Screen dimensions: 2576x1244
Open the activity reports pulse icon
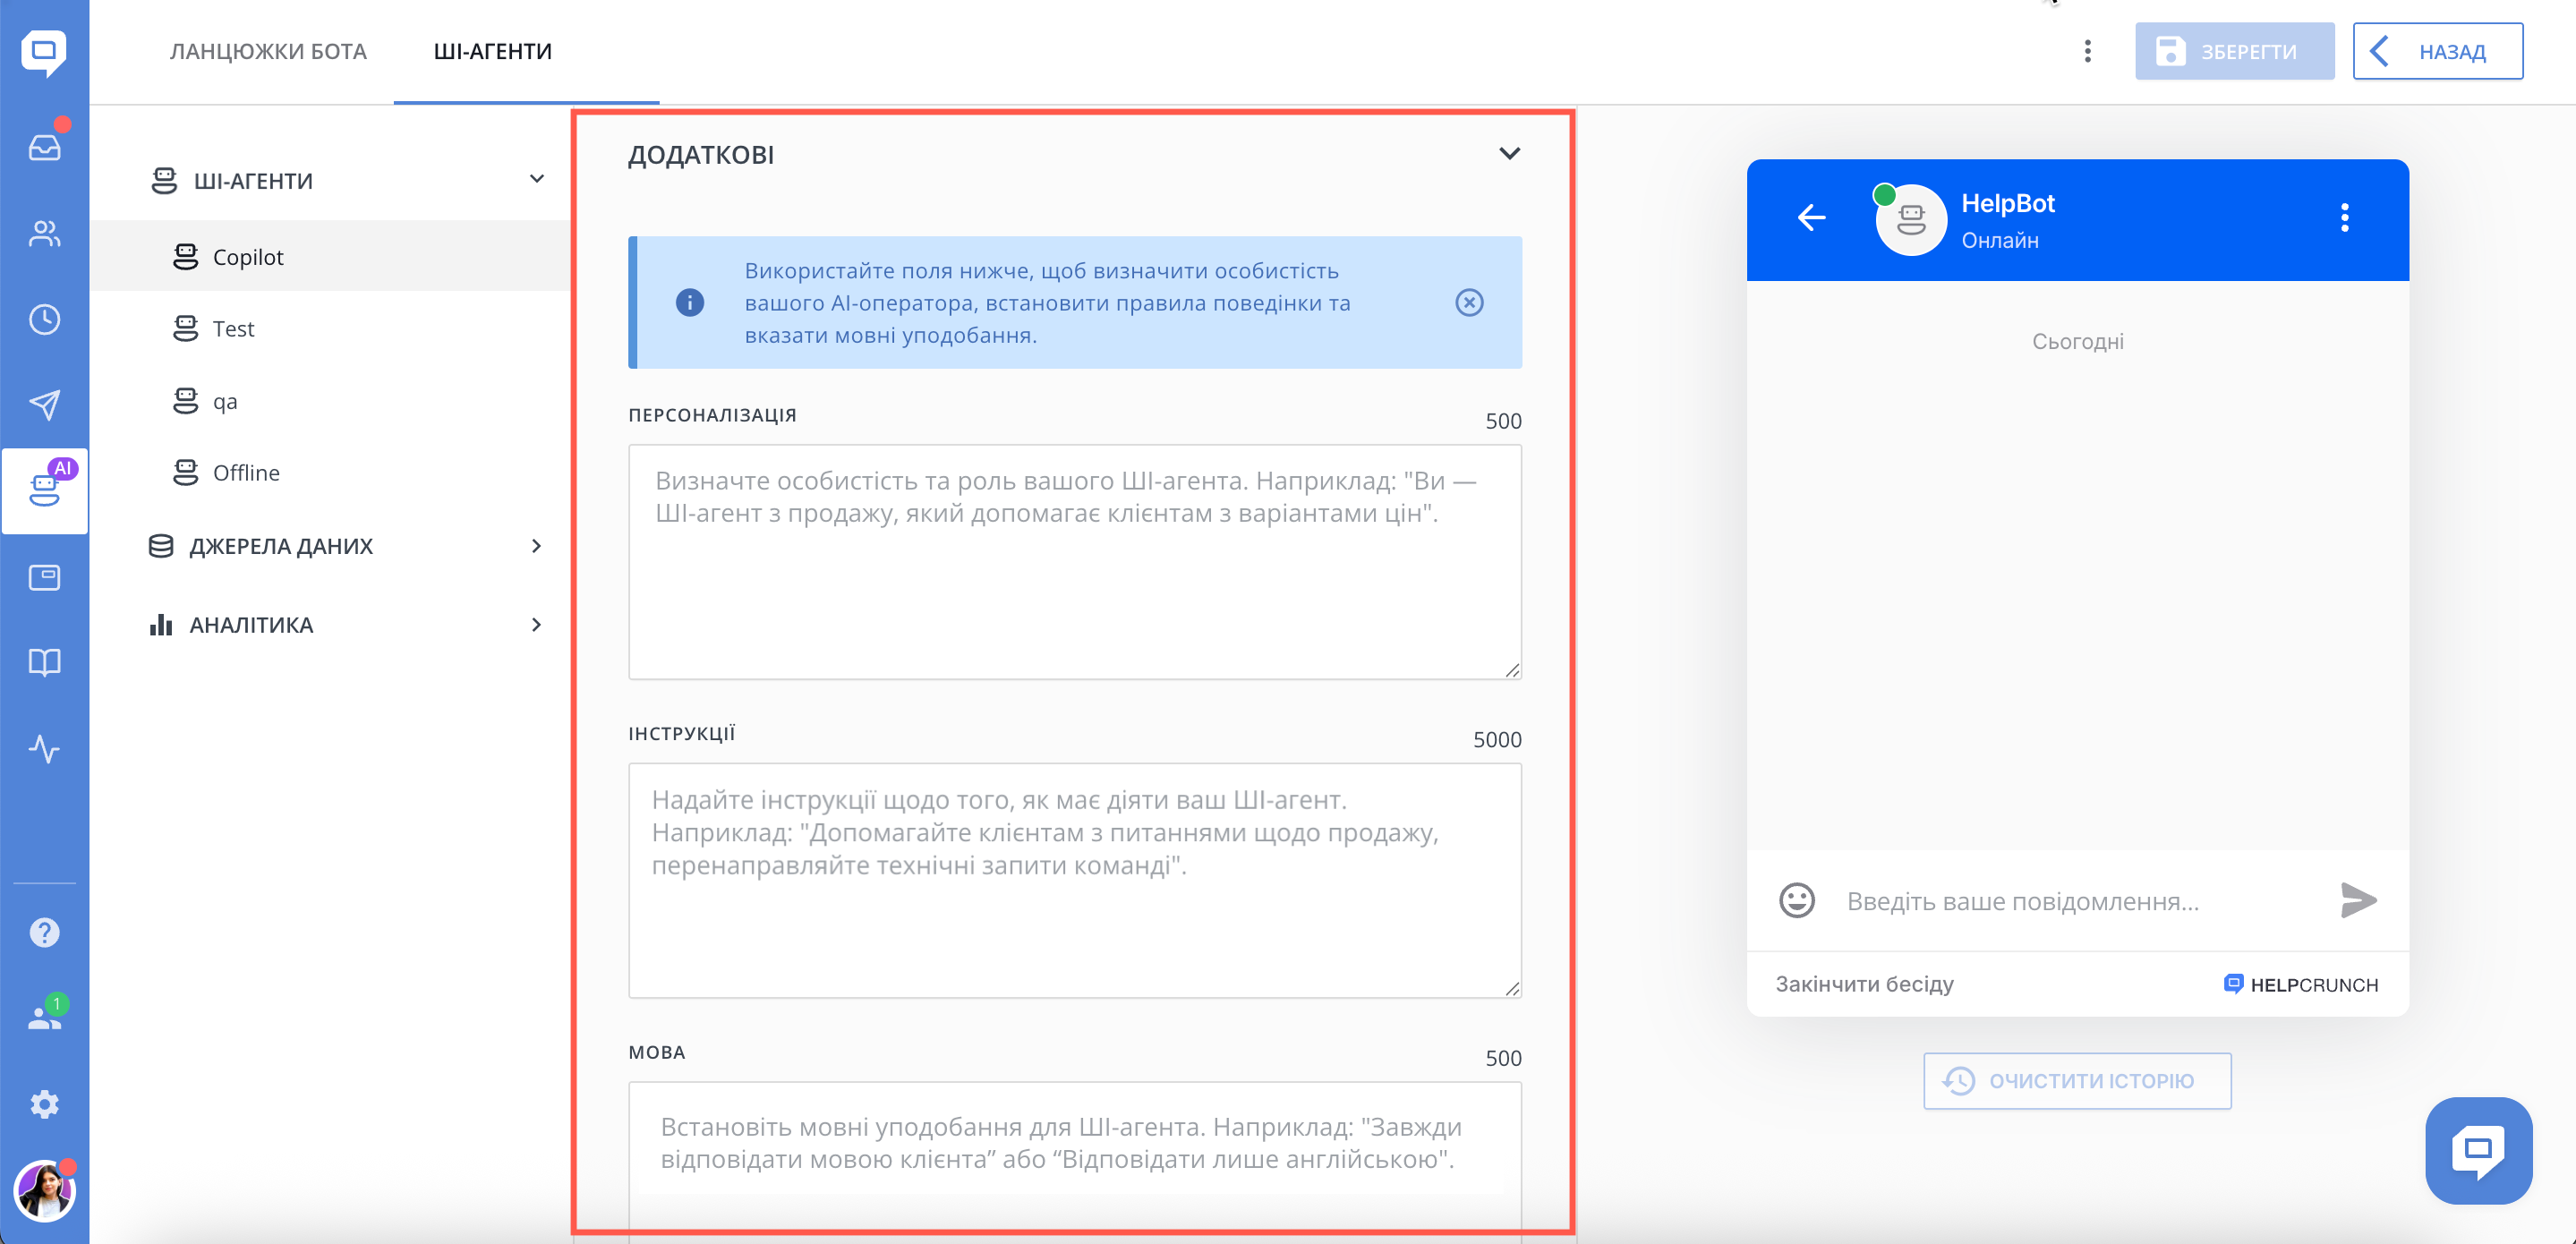(44, 748)
